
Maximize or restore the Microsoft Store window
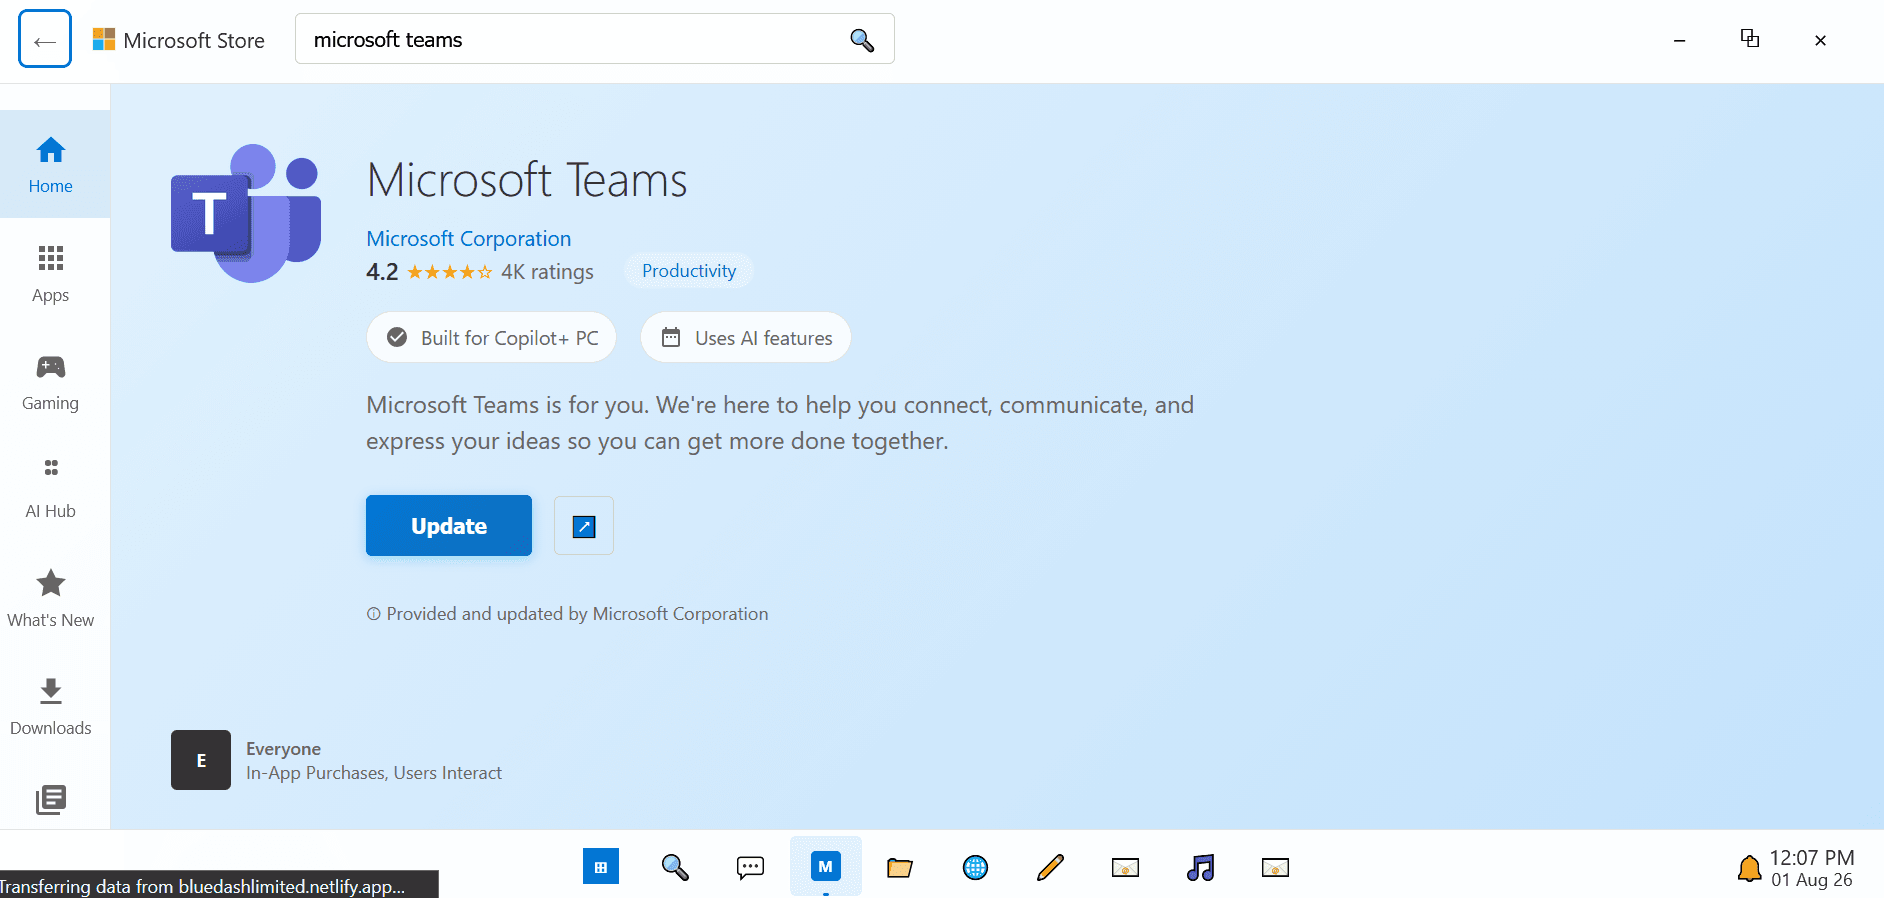point(1750,39)
